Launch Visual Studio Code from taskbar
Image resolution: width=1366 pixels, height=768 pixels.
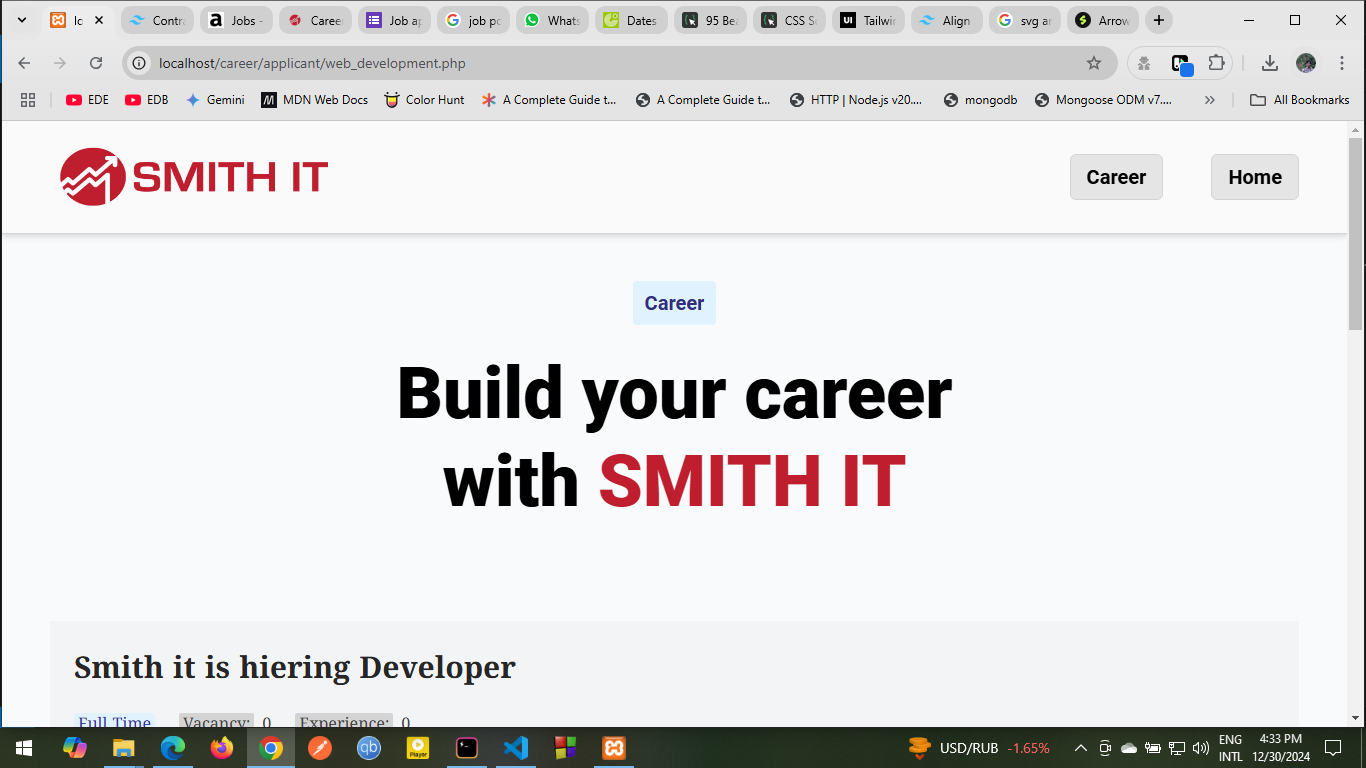pyautogui.click(x=516, y=747)
